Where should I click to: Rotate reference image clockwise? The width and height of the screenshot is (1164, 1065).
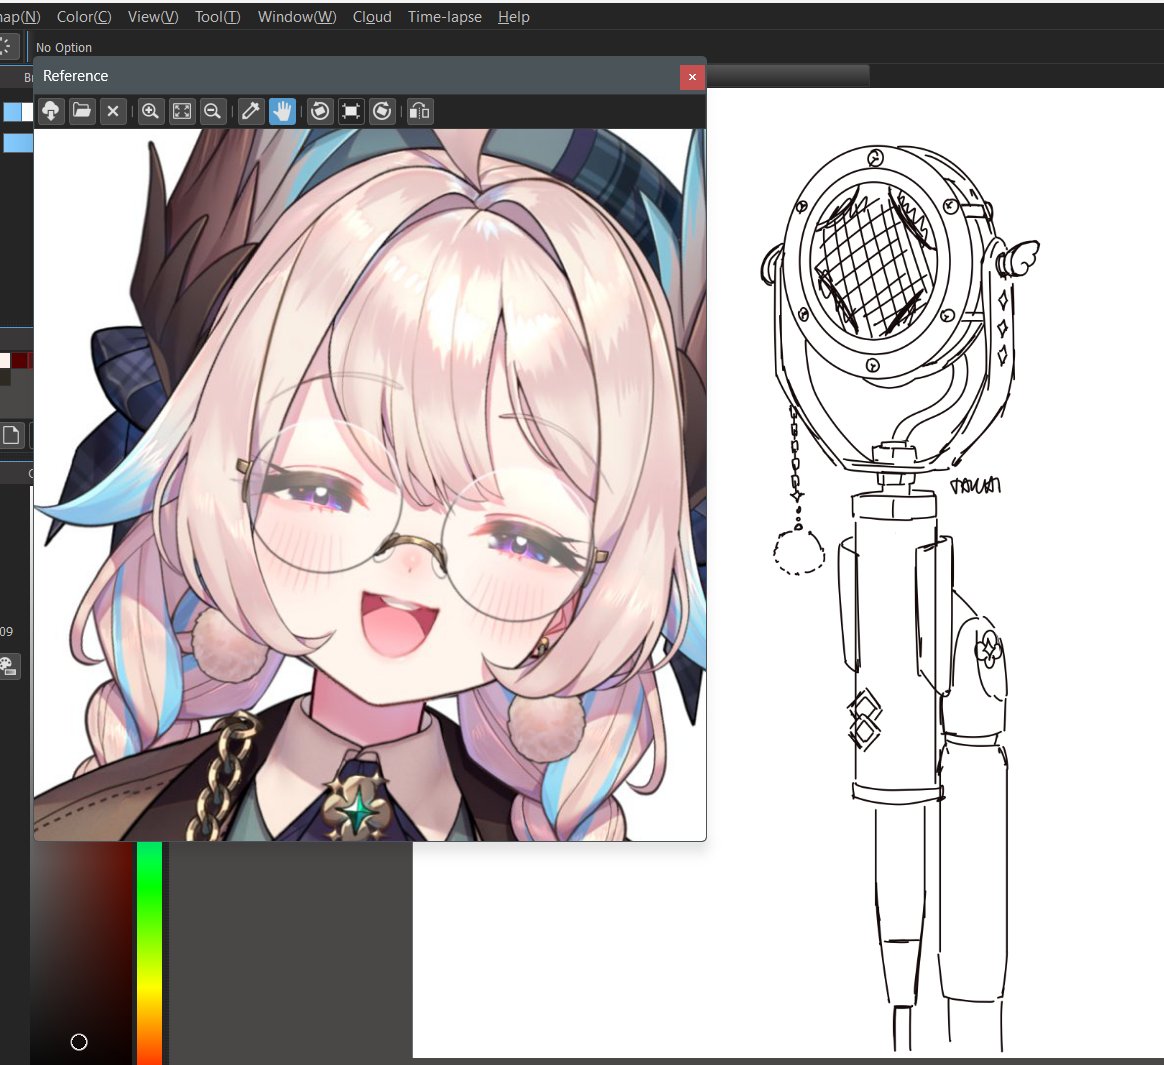382,111
